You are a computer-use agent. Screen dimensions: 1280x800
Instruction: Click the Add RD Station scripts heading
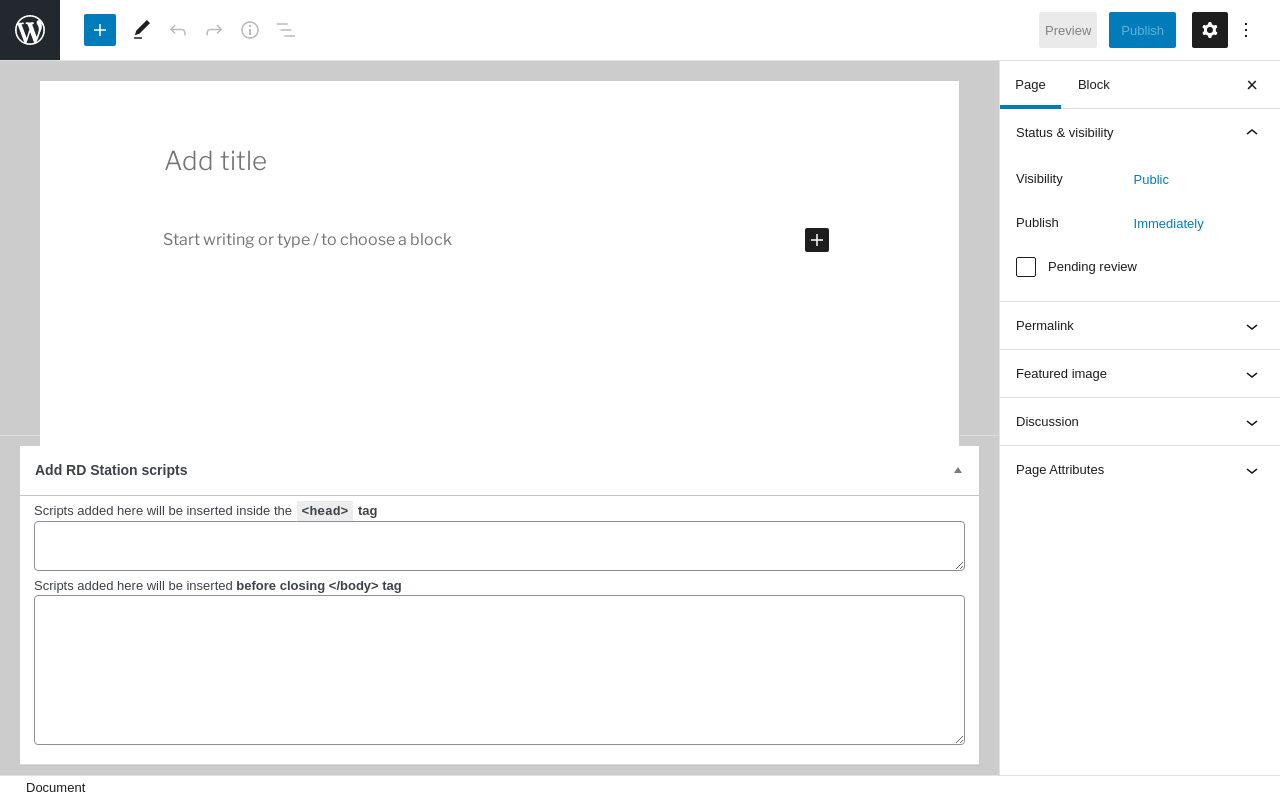pyautogui.click(x=111, y=470)
